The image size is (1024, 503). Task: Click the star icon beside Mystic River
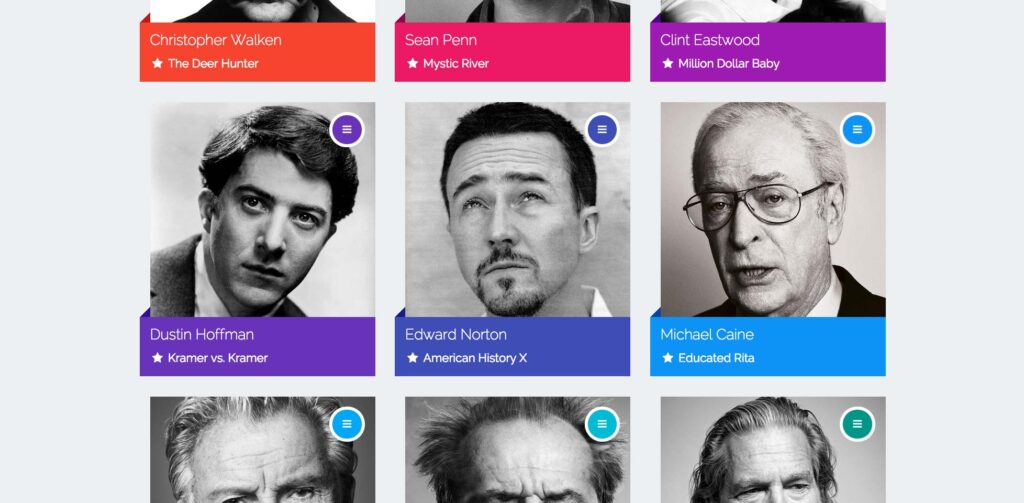[x=413, y=63]
